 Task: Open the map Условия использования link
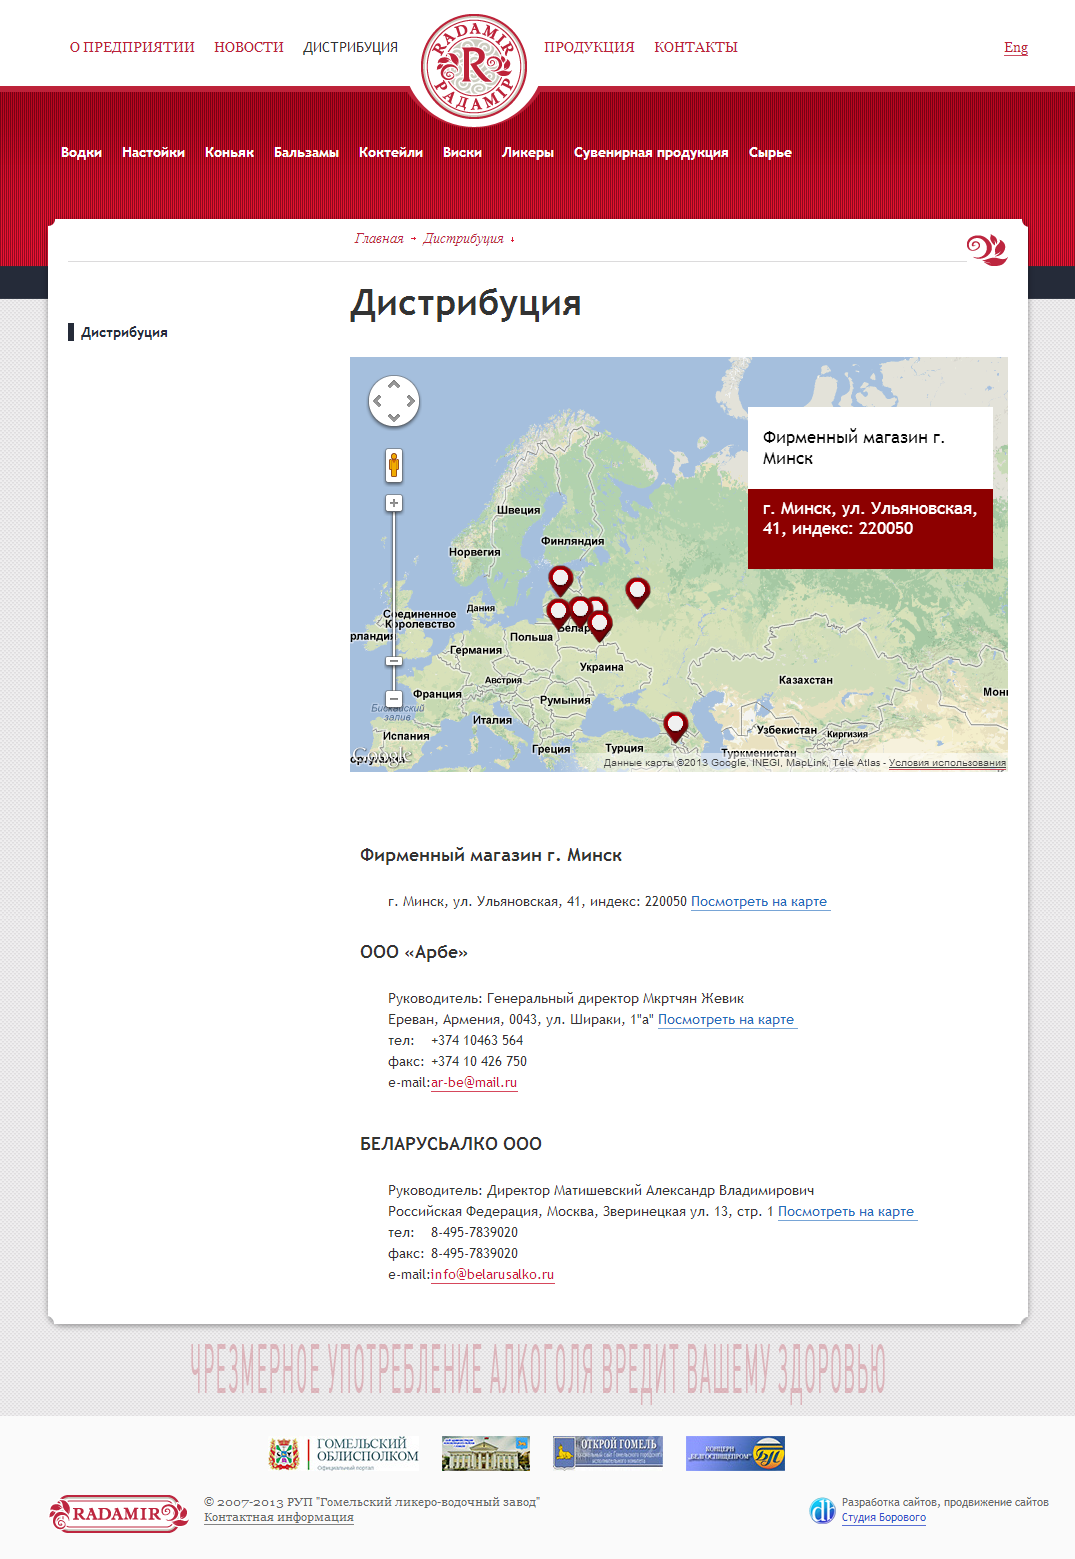coord(947,763)
